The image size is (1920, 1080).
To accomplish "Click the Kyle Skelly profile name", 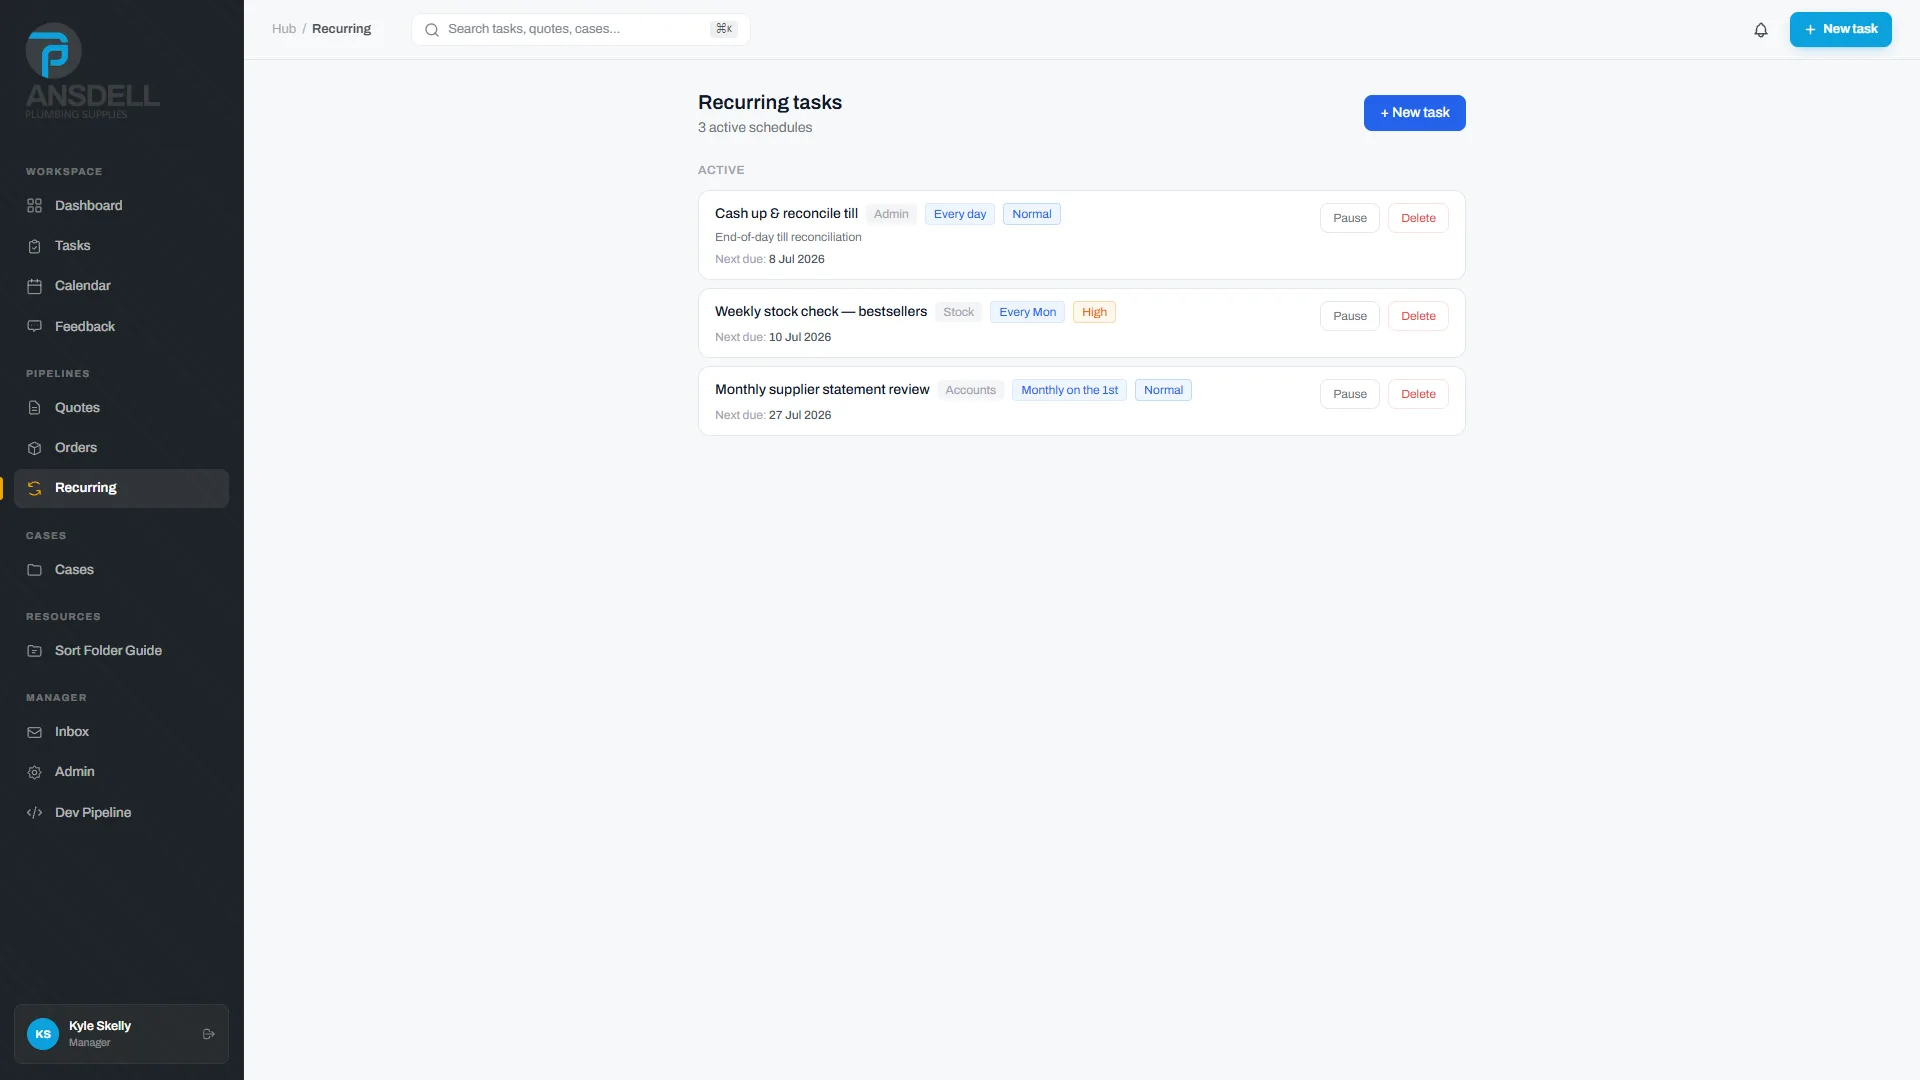I will [100, 1026].
